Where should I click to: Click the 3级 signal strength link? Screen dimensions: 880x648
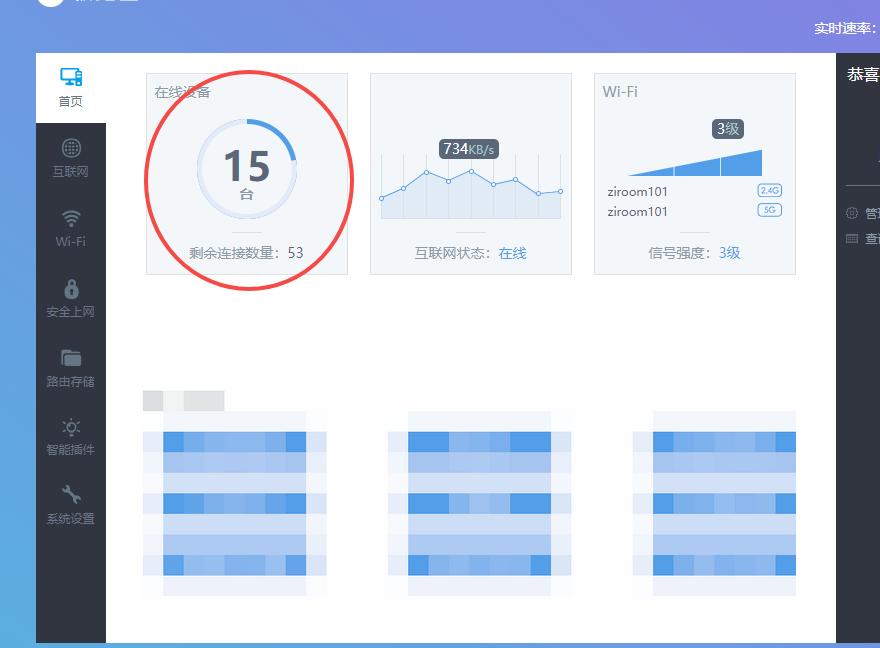(731, 253)
